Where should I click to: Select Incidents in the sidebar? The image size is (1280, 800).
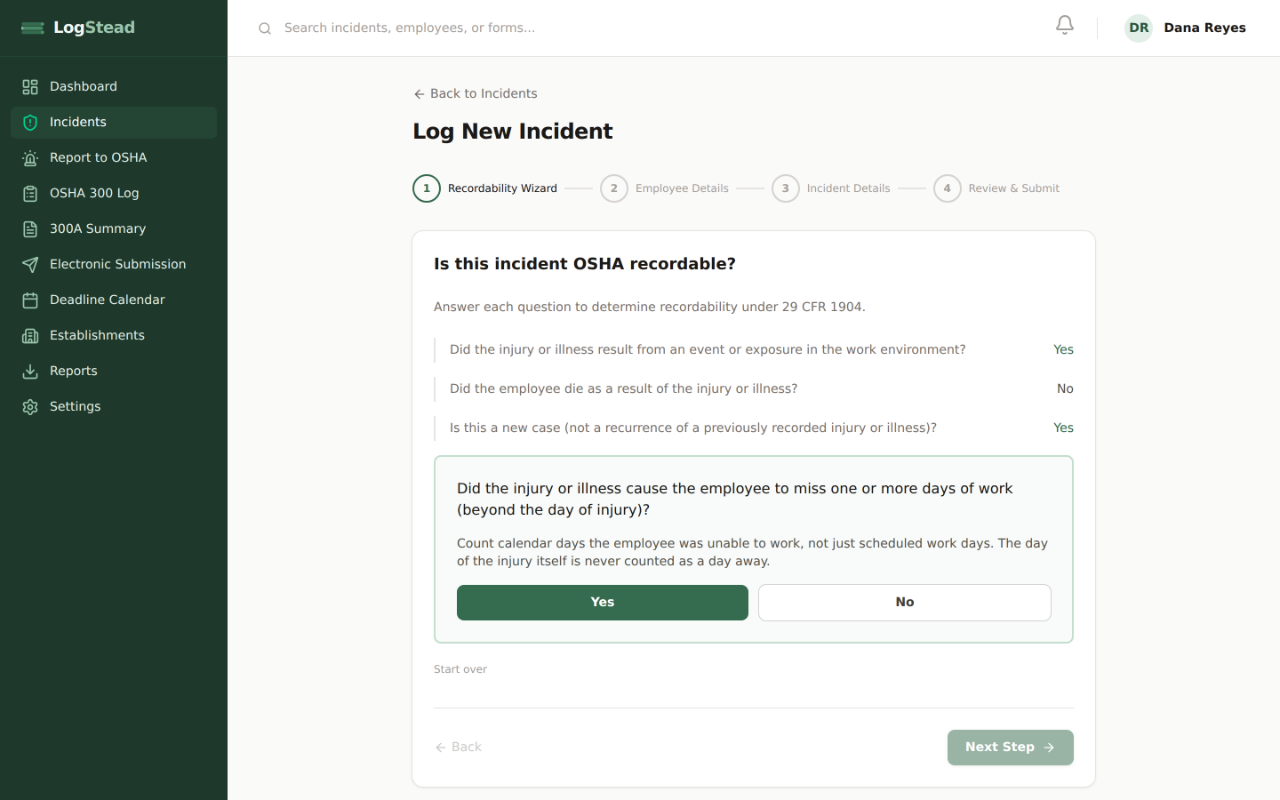[x=114, y=122]
